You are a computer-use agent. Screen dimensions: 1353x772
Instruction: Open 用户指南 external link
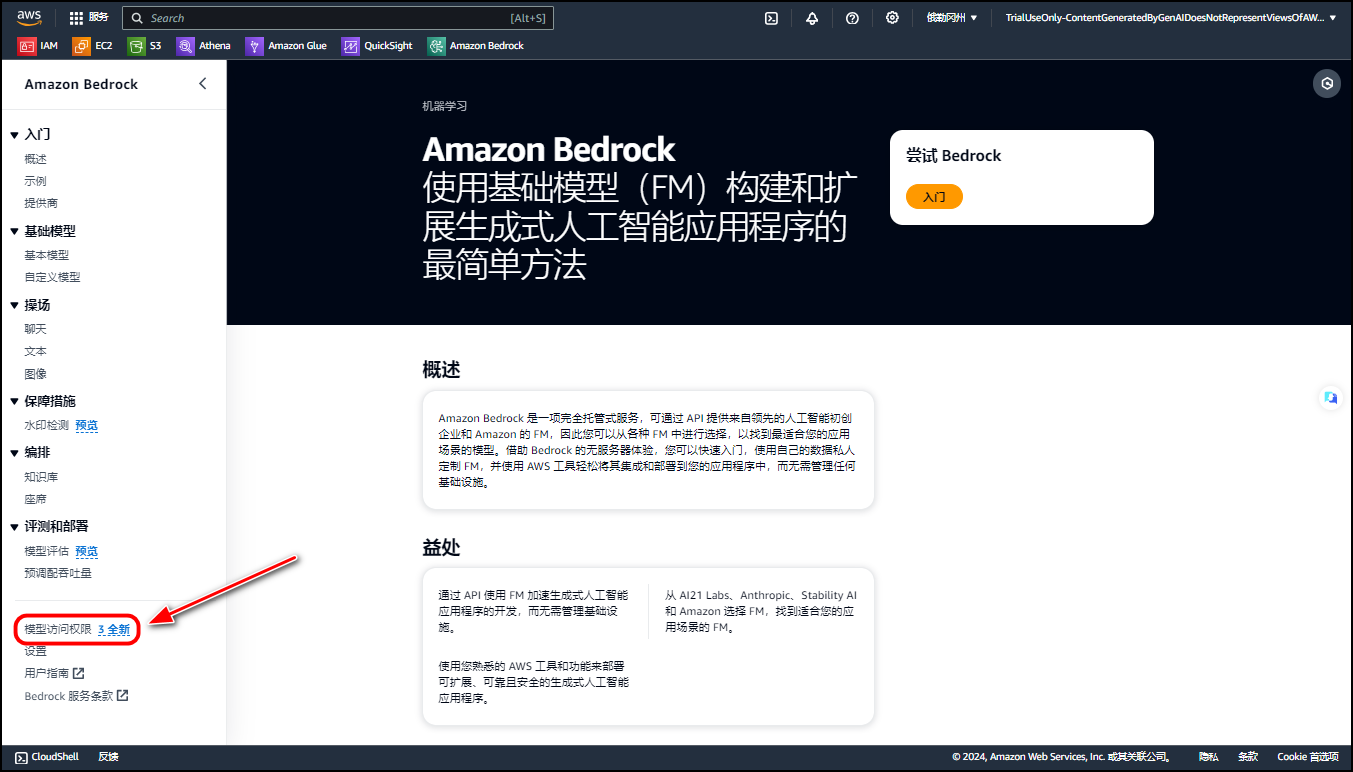pyautogui.click(x=54, y=673)
